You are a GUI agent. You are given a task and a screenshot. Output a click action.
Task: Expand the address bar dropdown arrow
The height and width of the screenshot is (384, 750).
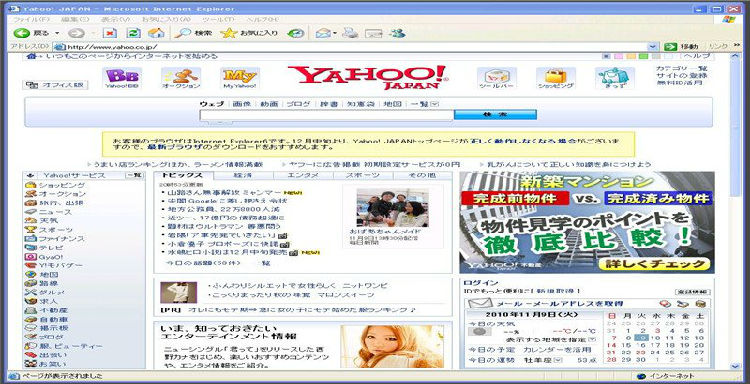pyautogui.click(x=652, y=46)
